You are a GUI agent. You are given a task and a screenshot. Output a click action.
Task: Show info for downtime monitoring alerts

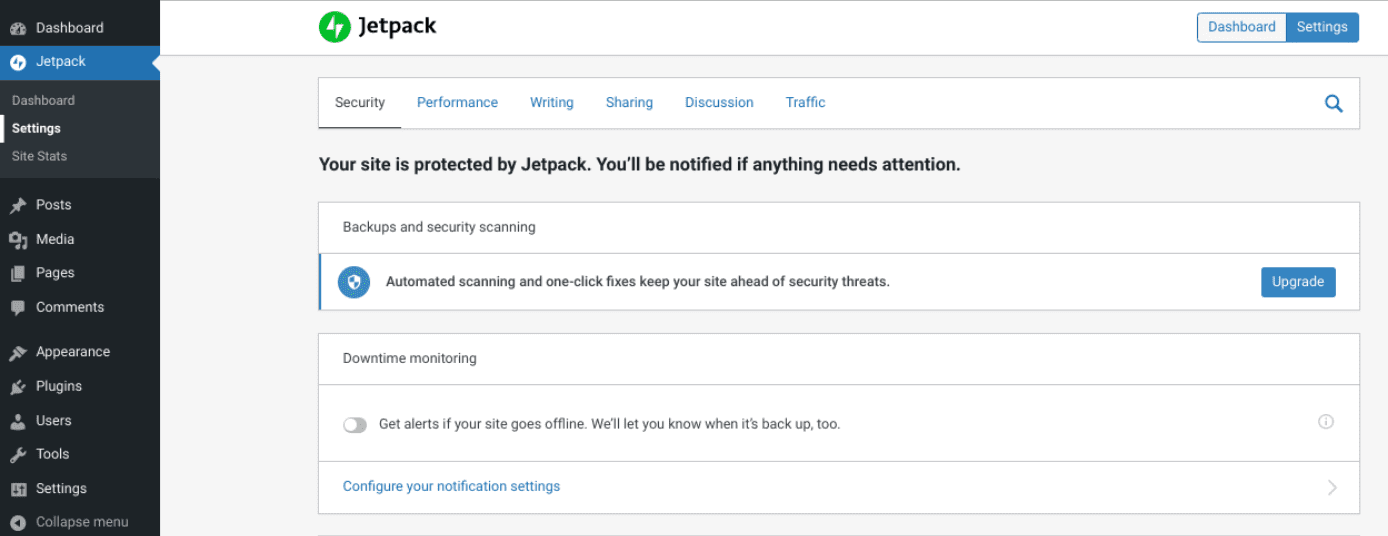pos(1326,422)
